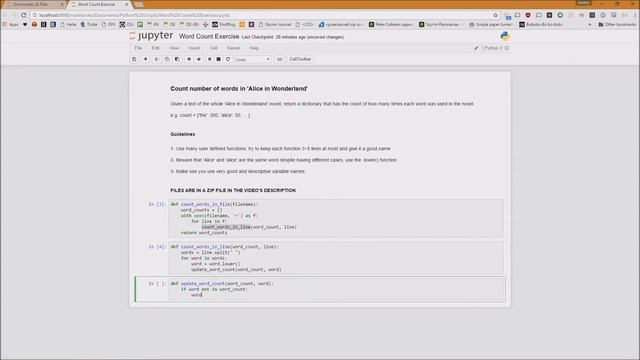Viewport: 640px width, 360px height.
Task: Click the 'Count number of words' heading
Action: click(x=239, y=89)
